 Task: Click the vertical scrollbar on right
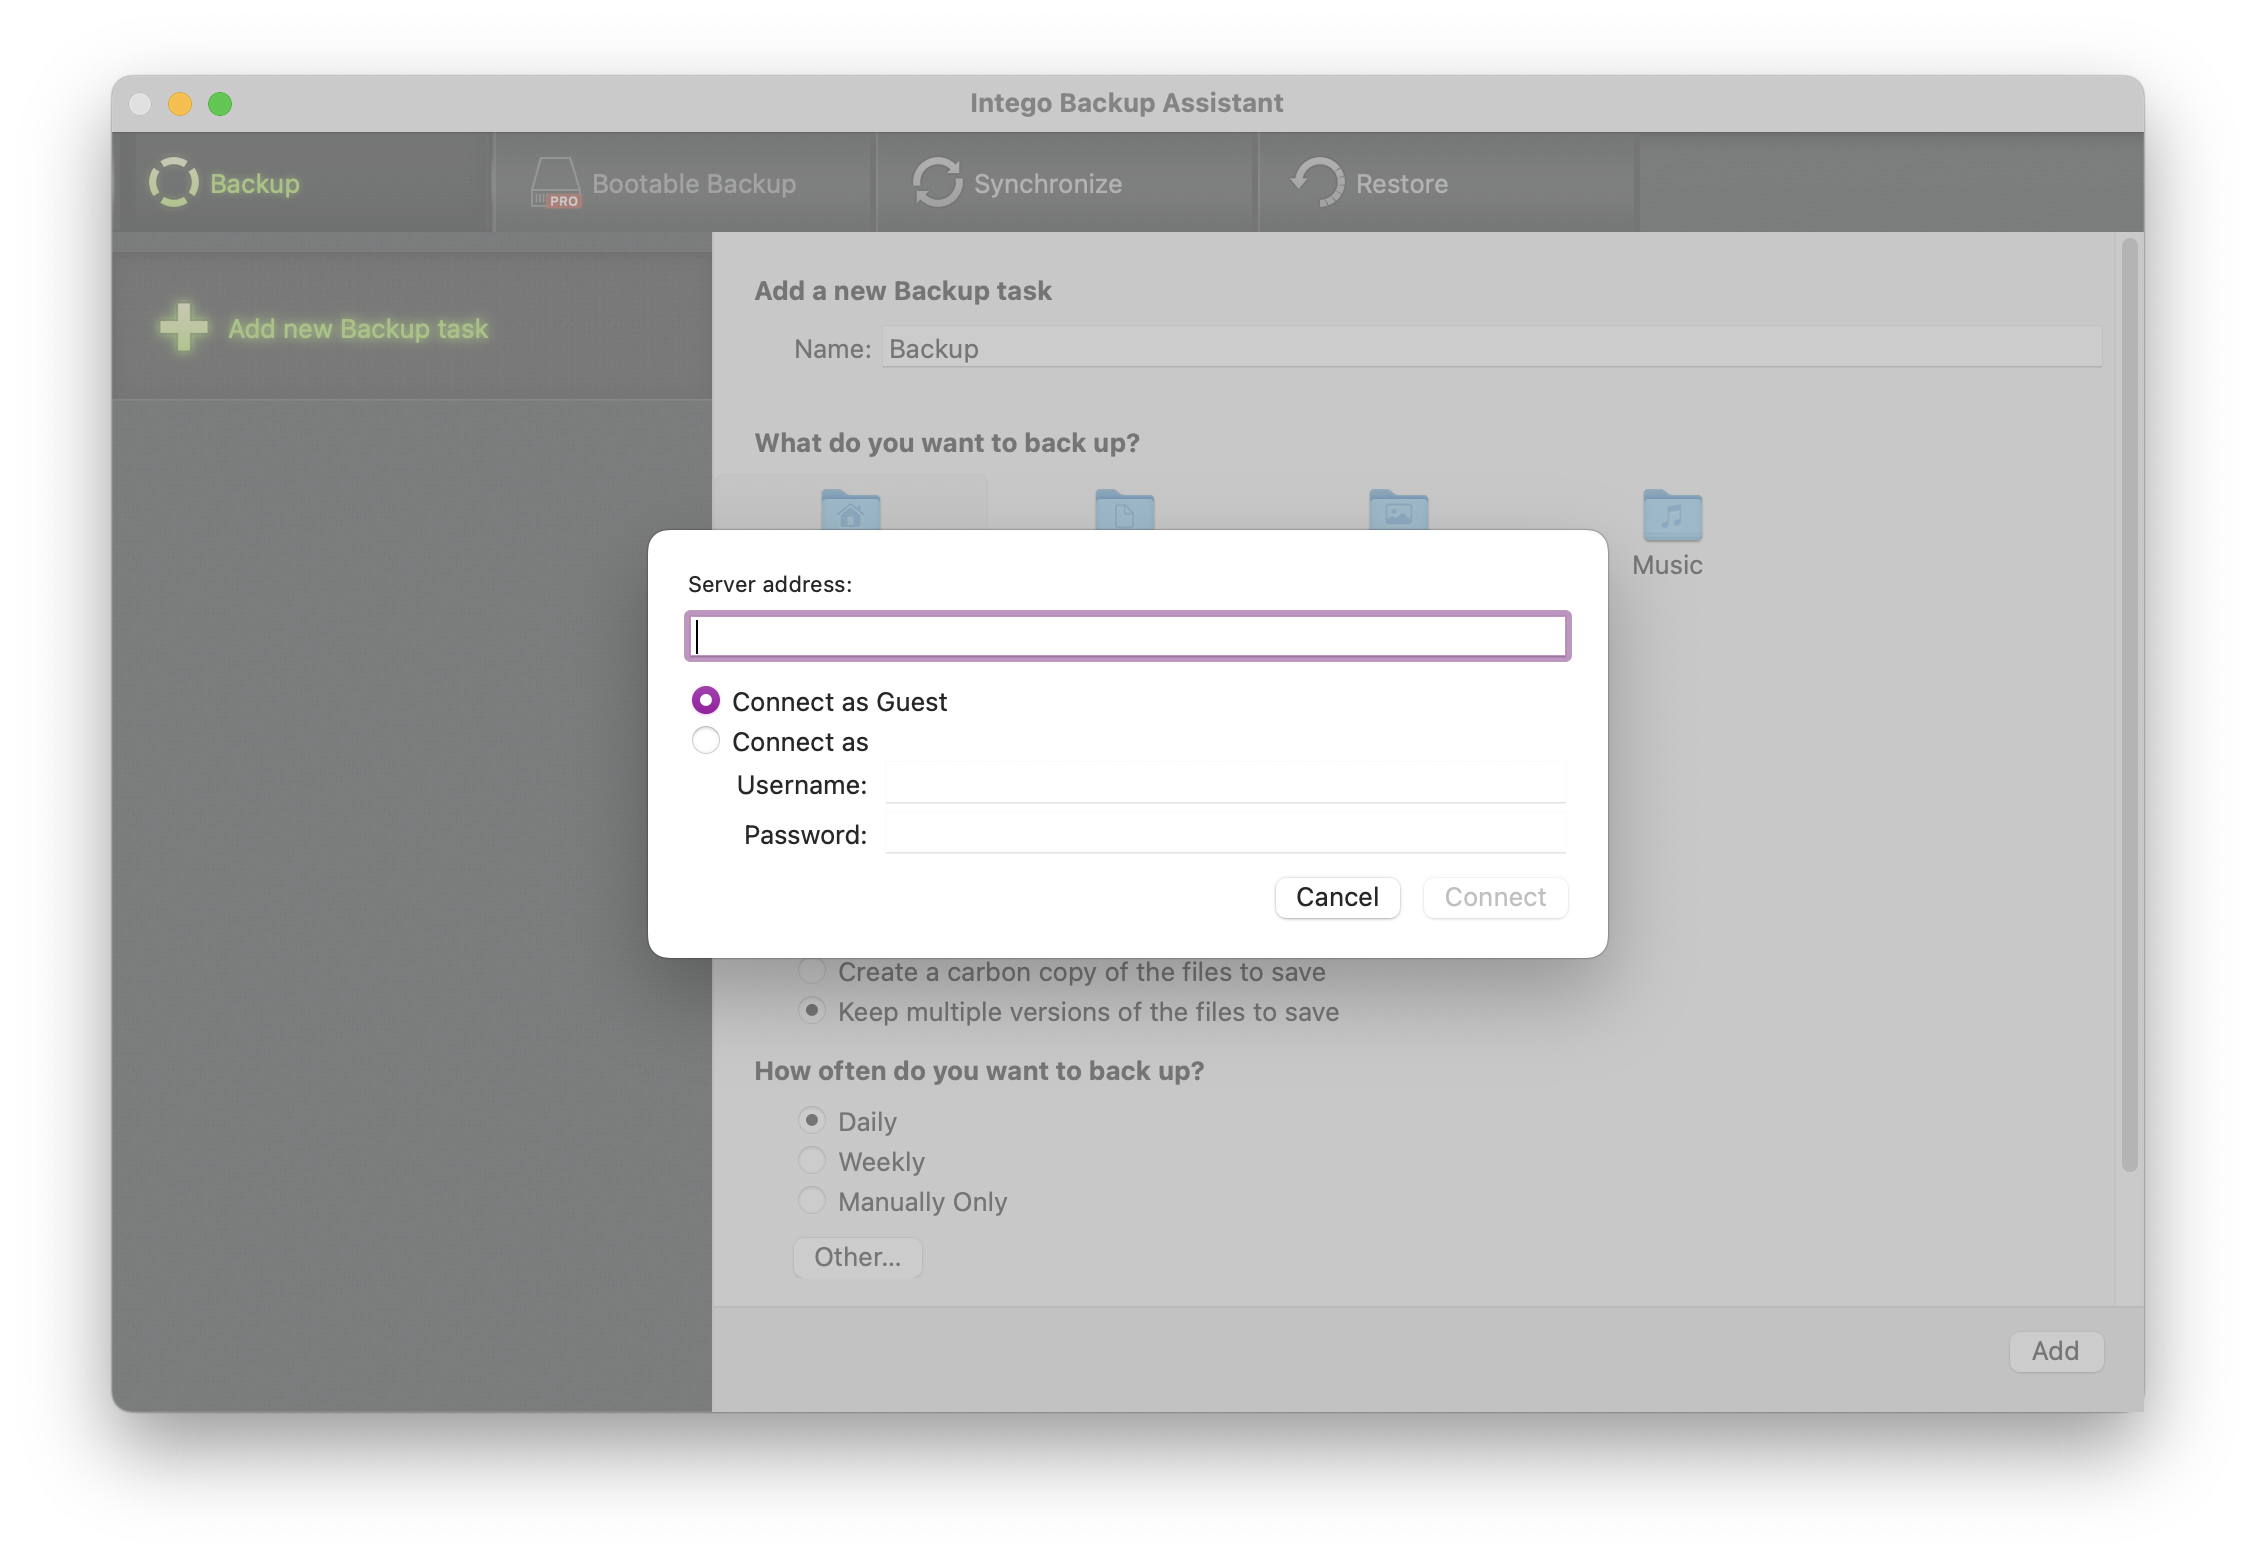2130,704
